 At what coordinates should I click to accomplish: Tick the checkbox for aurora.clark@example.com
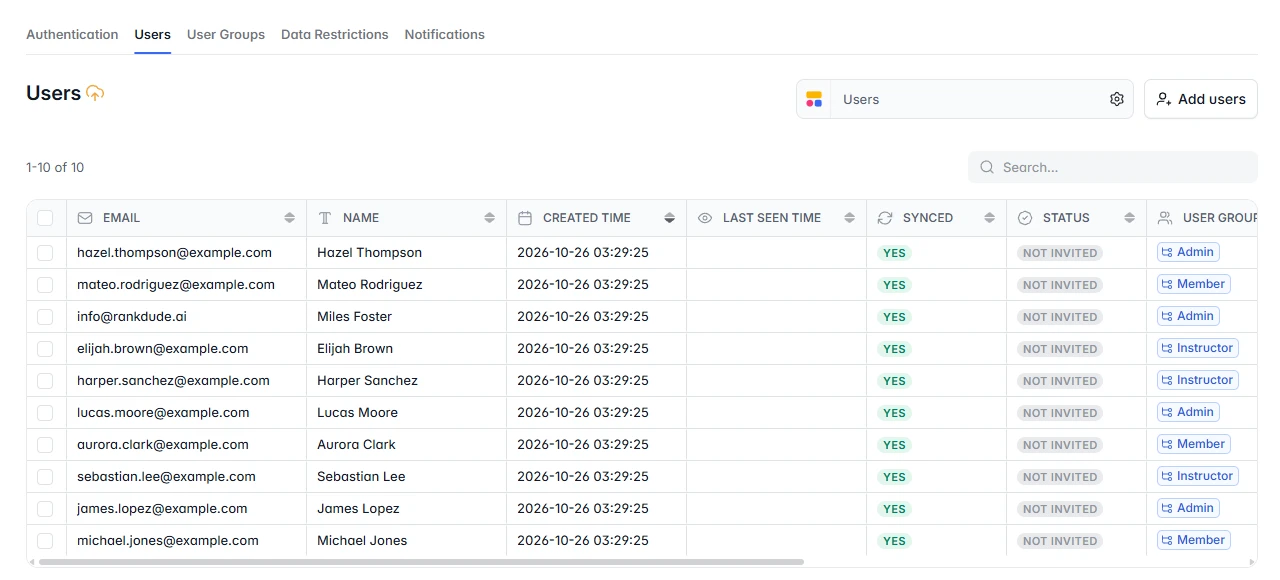(45, 444)
